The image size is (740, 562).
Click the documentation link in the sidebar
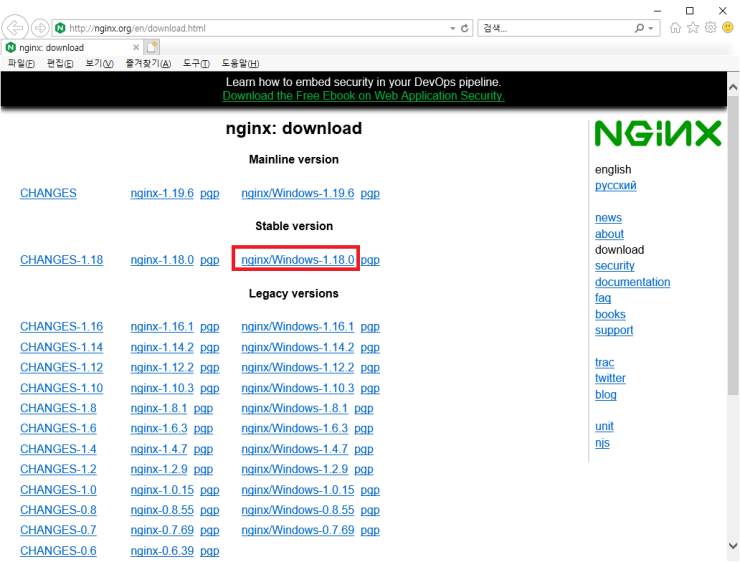[x=632, y=282]
